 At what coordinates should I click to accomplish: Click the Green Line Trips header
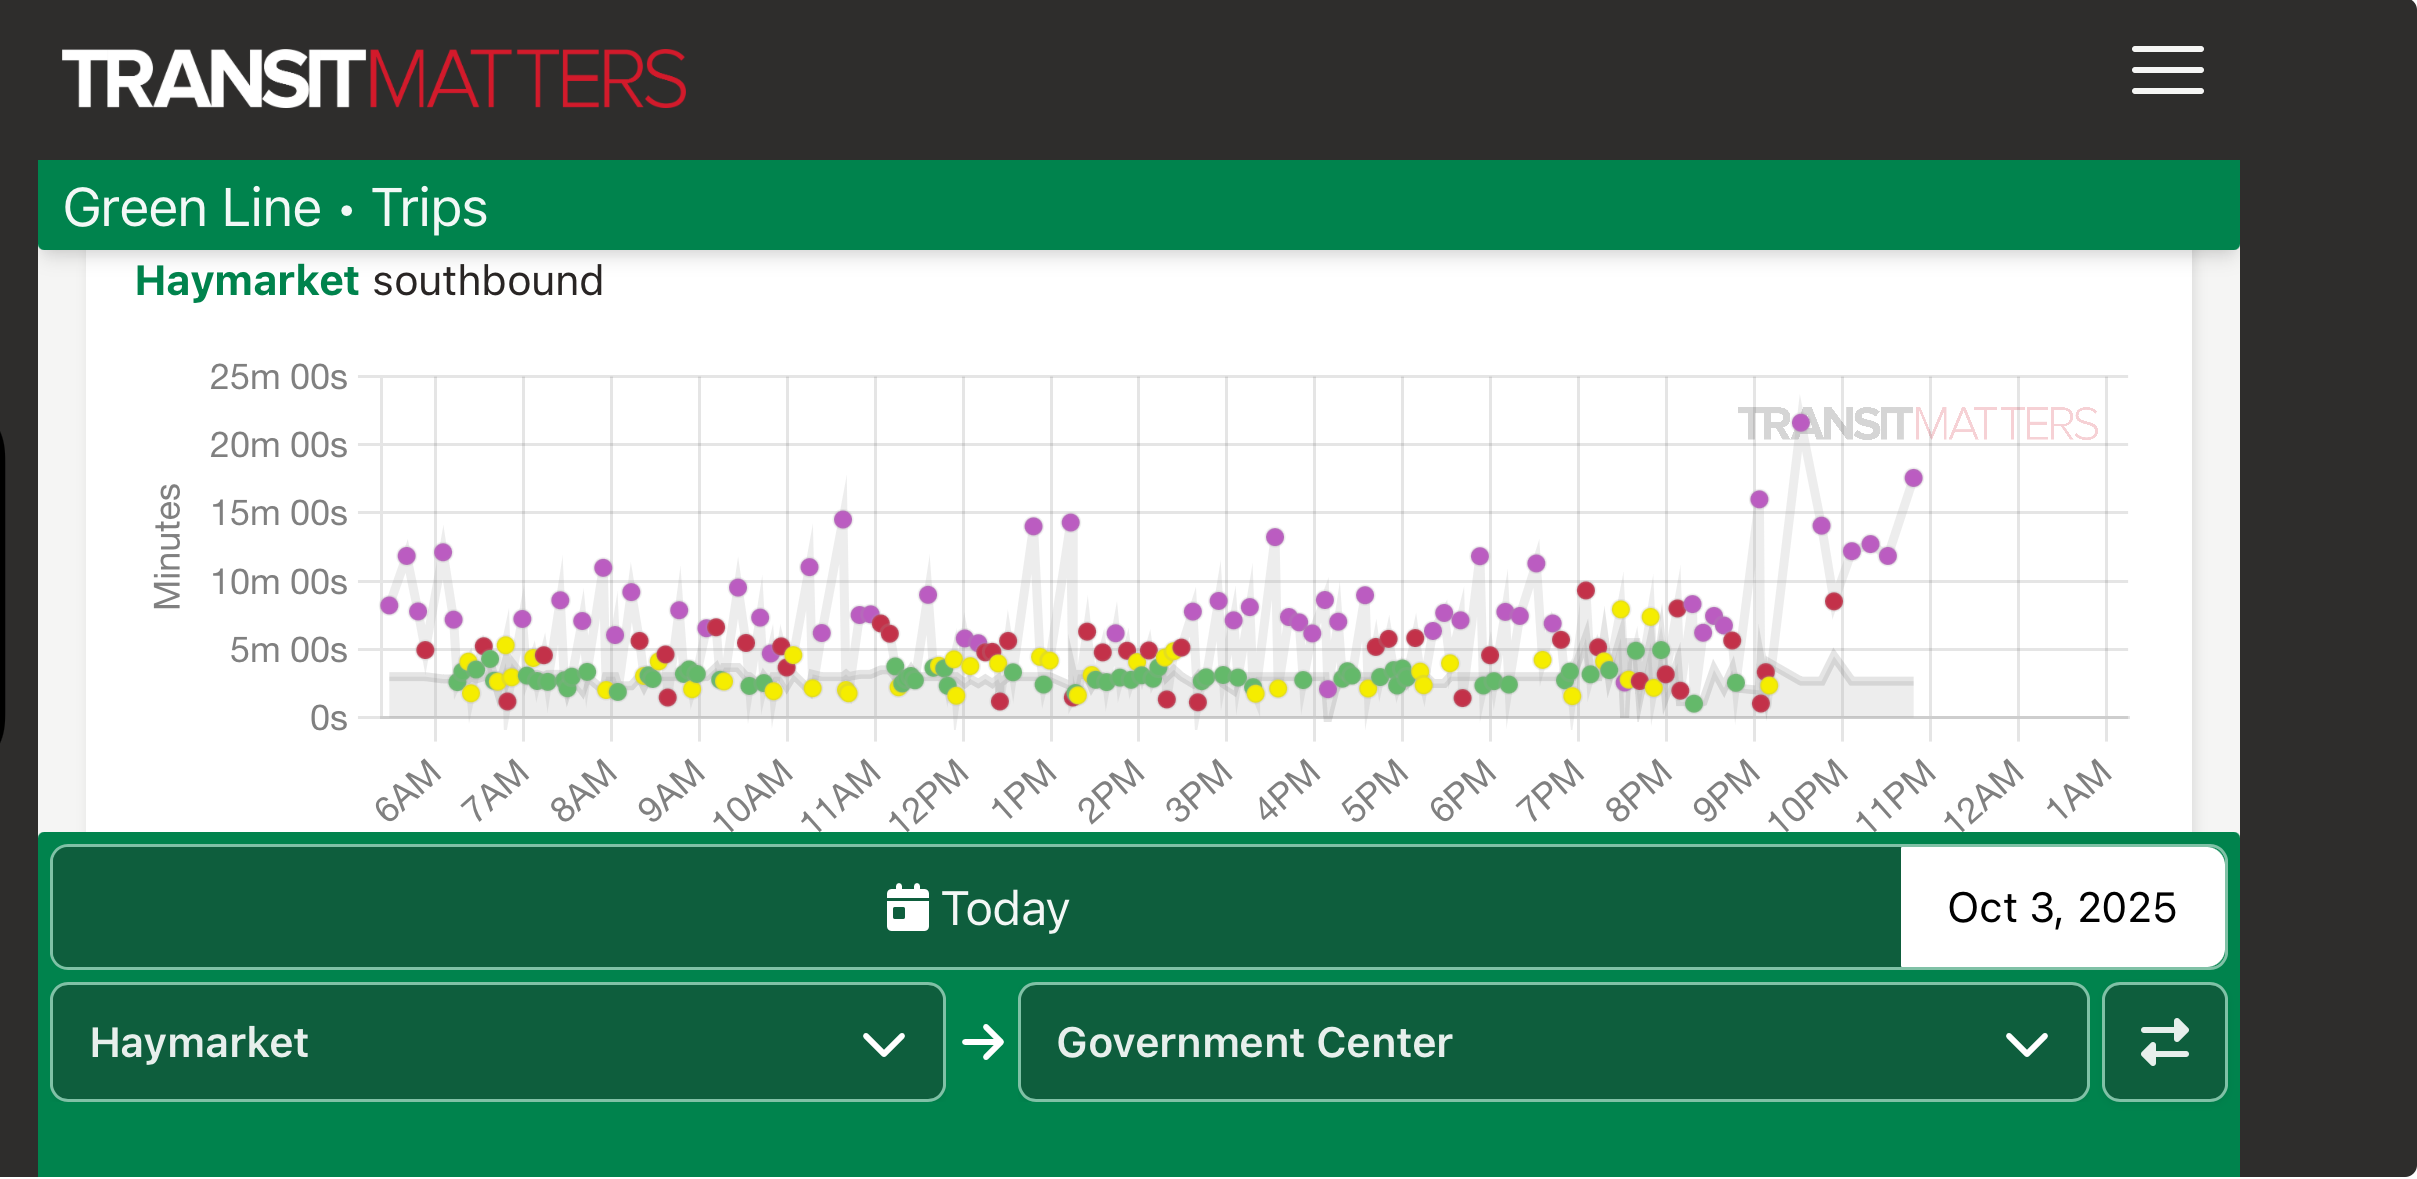tap(275, 208)
